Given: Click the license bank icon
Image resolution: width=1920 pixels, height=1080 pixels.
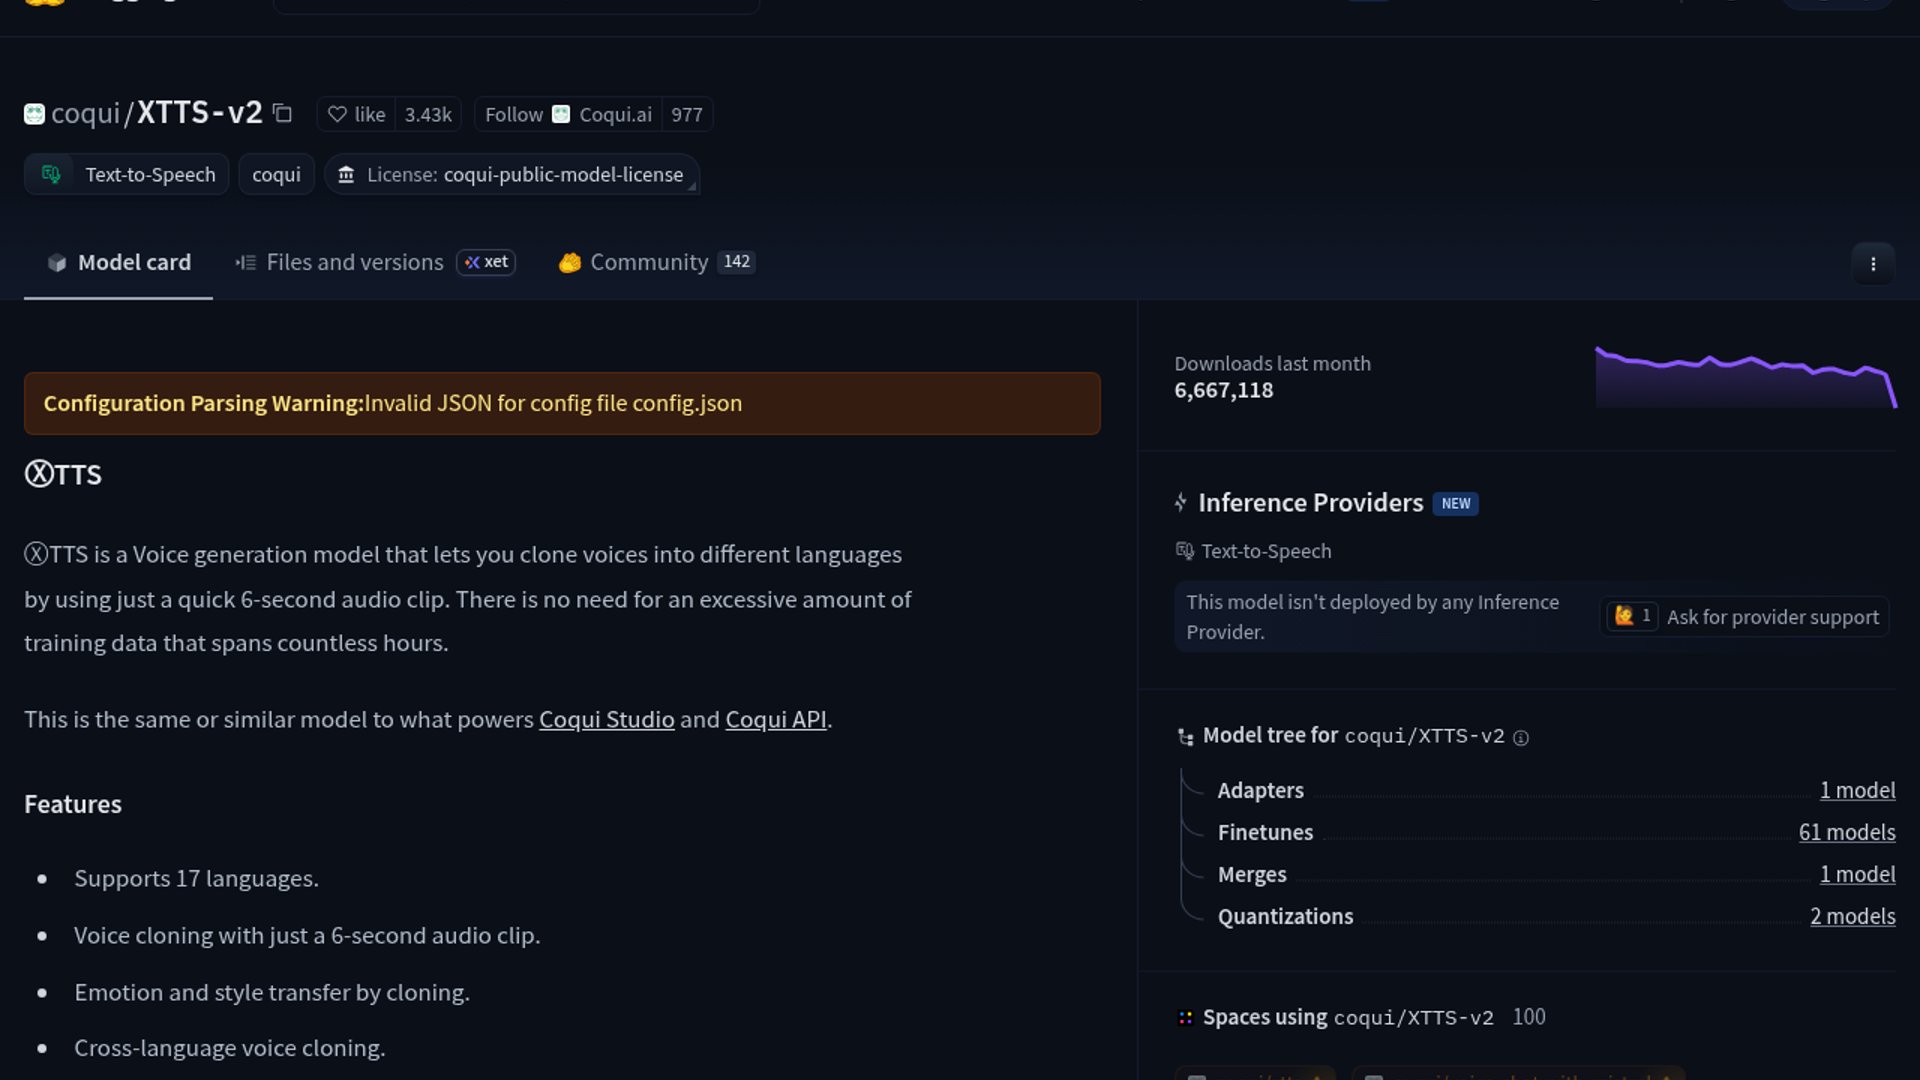Looking at the screenshot, I should [346, 175].
